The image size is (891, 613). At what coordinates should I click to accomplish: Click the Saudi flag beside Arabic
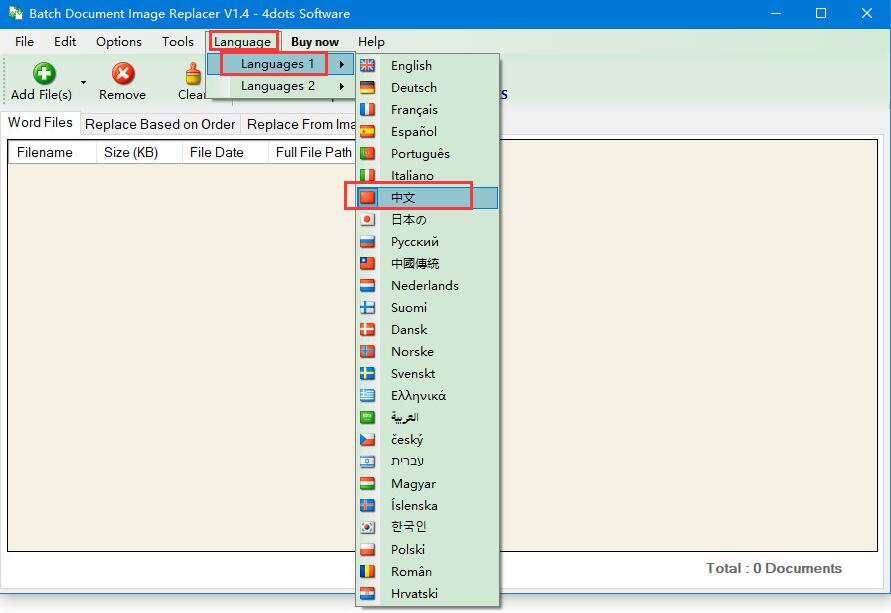click(x=368, y=418)
